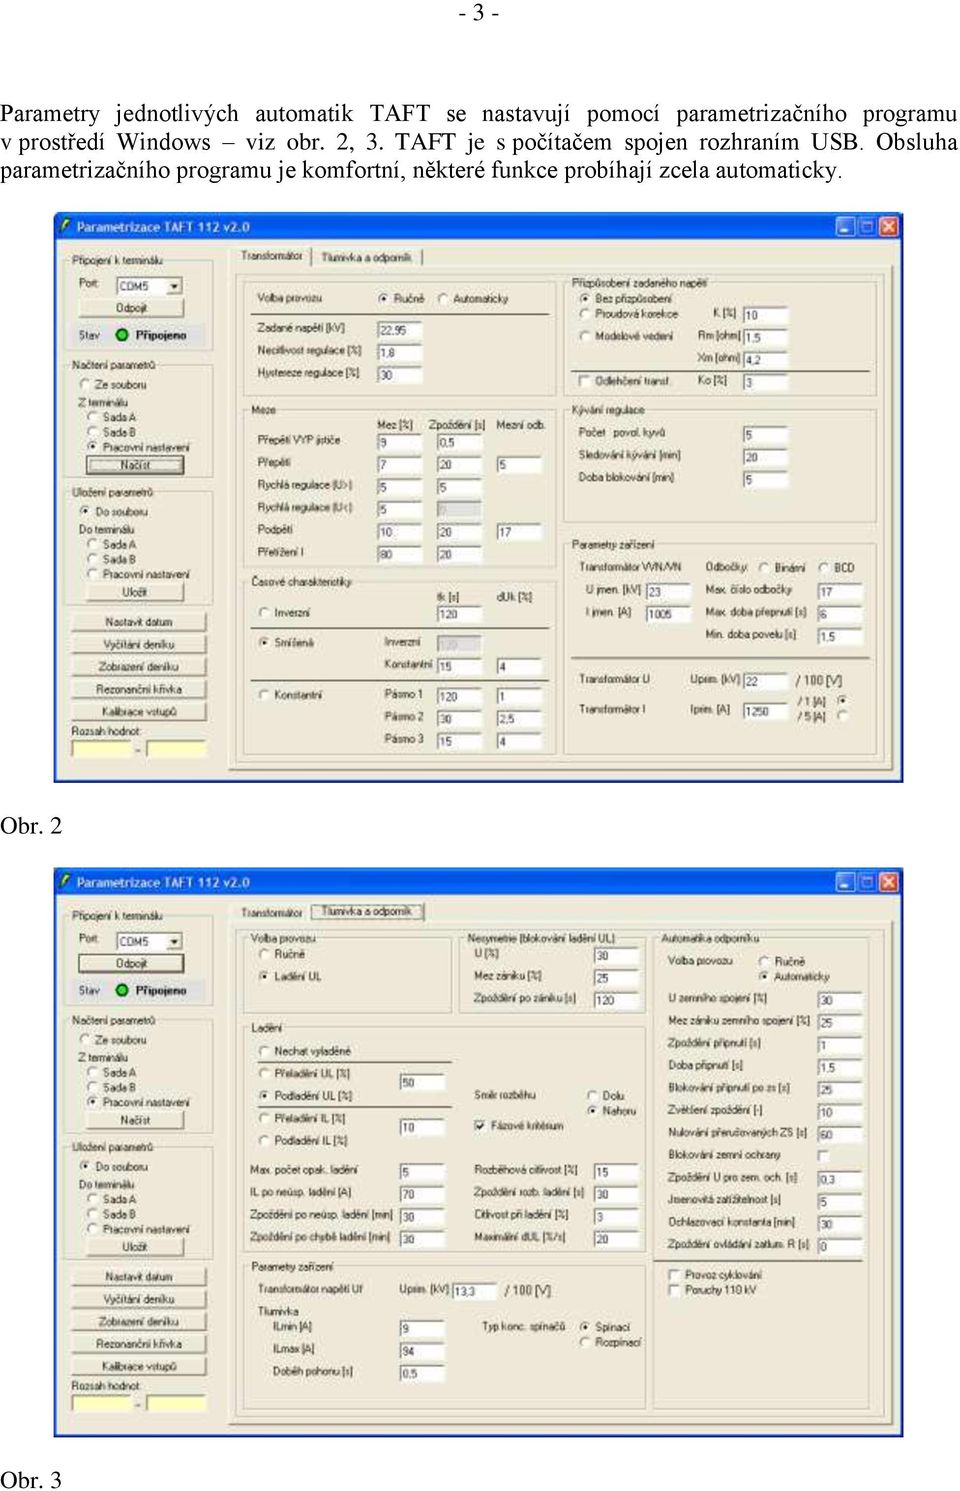
Task: Select Rozpínací contact type in lower window
Action: tap(585, 1342)
